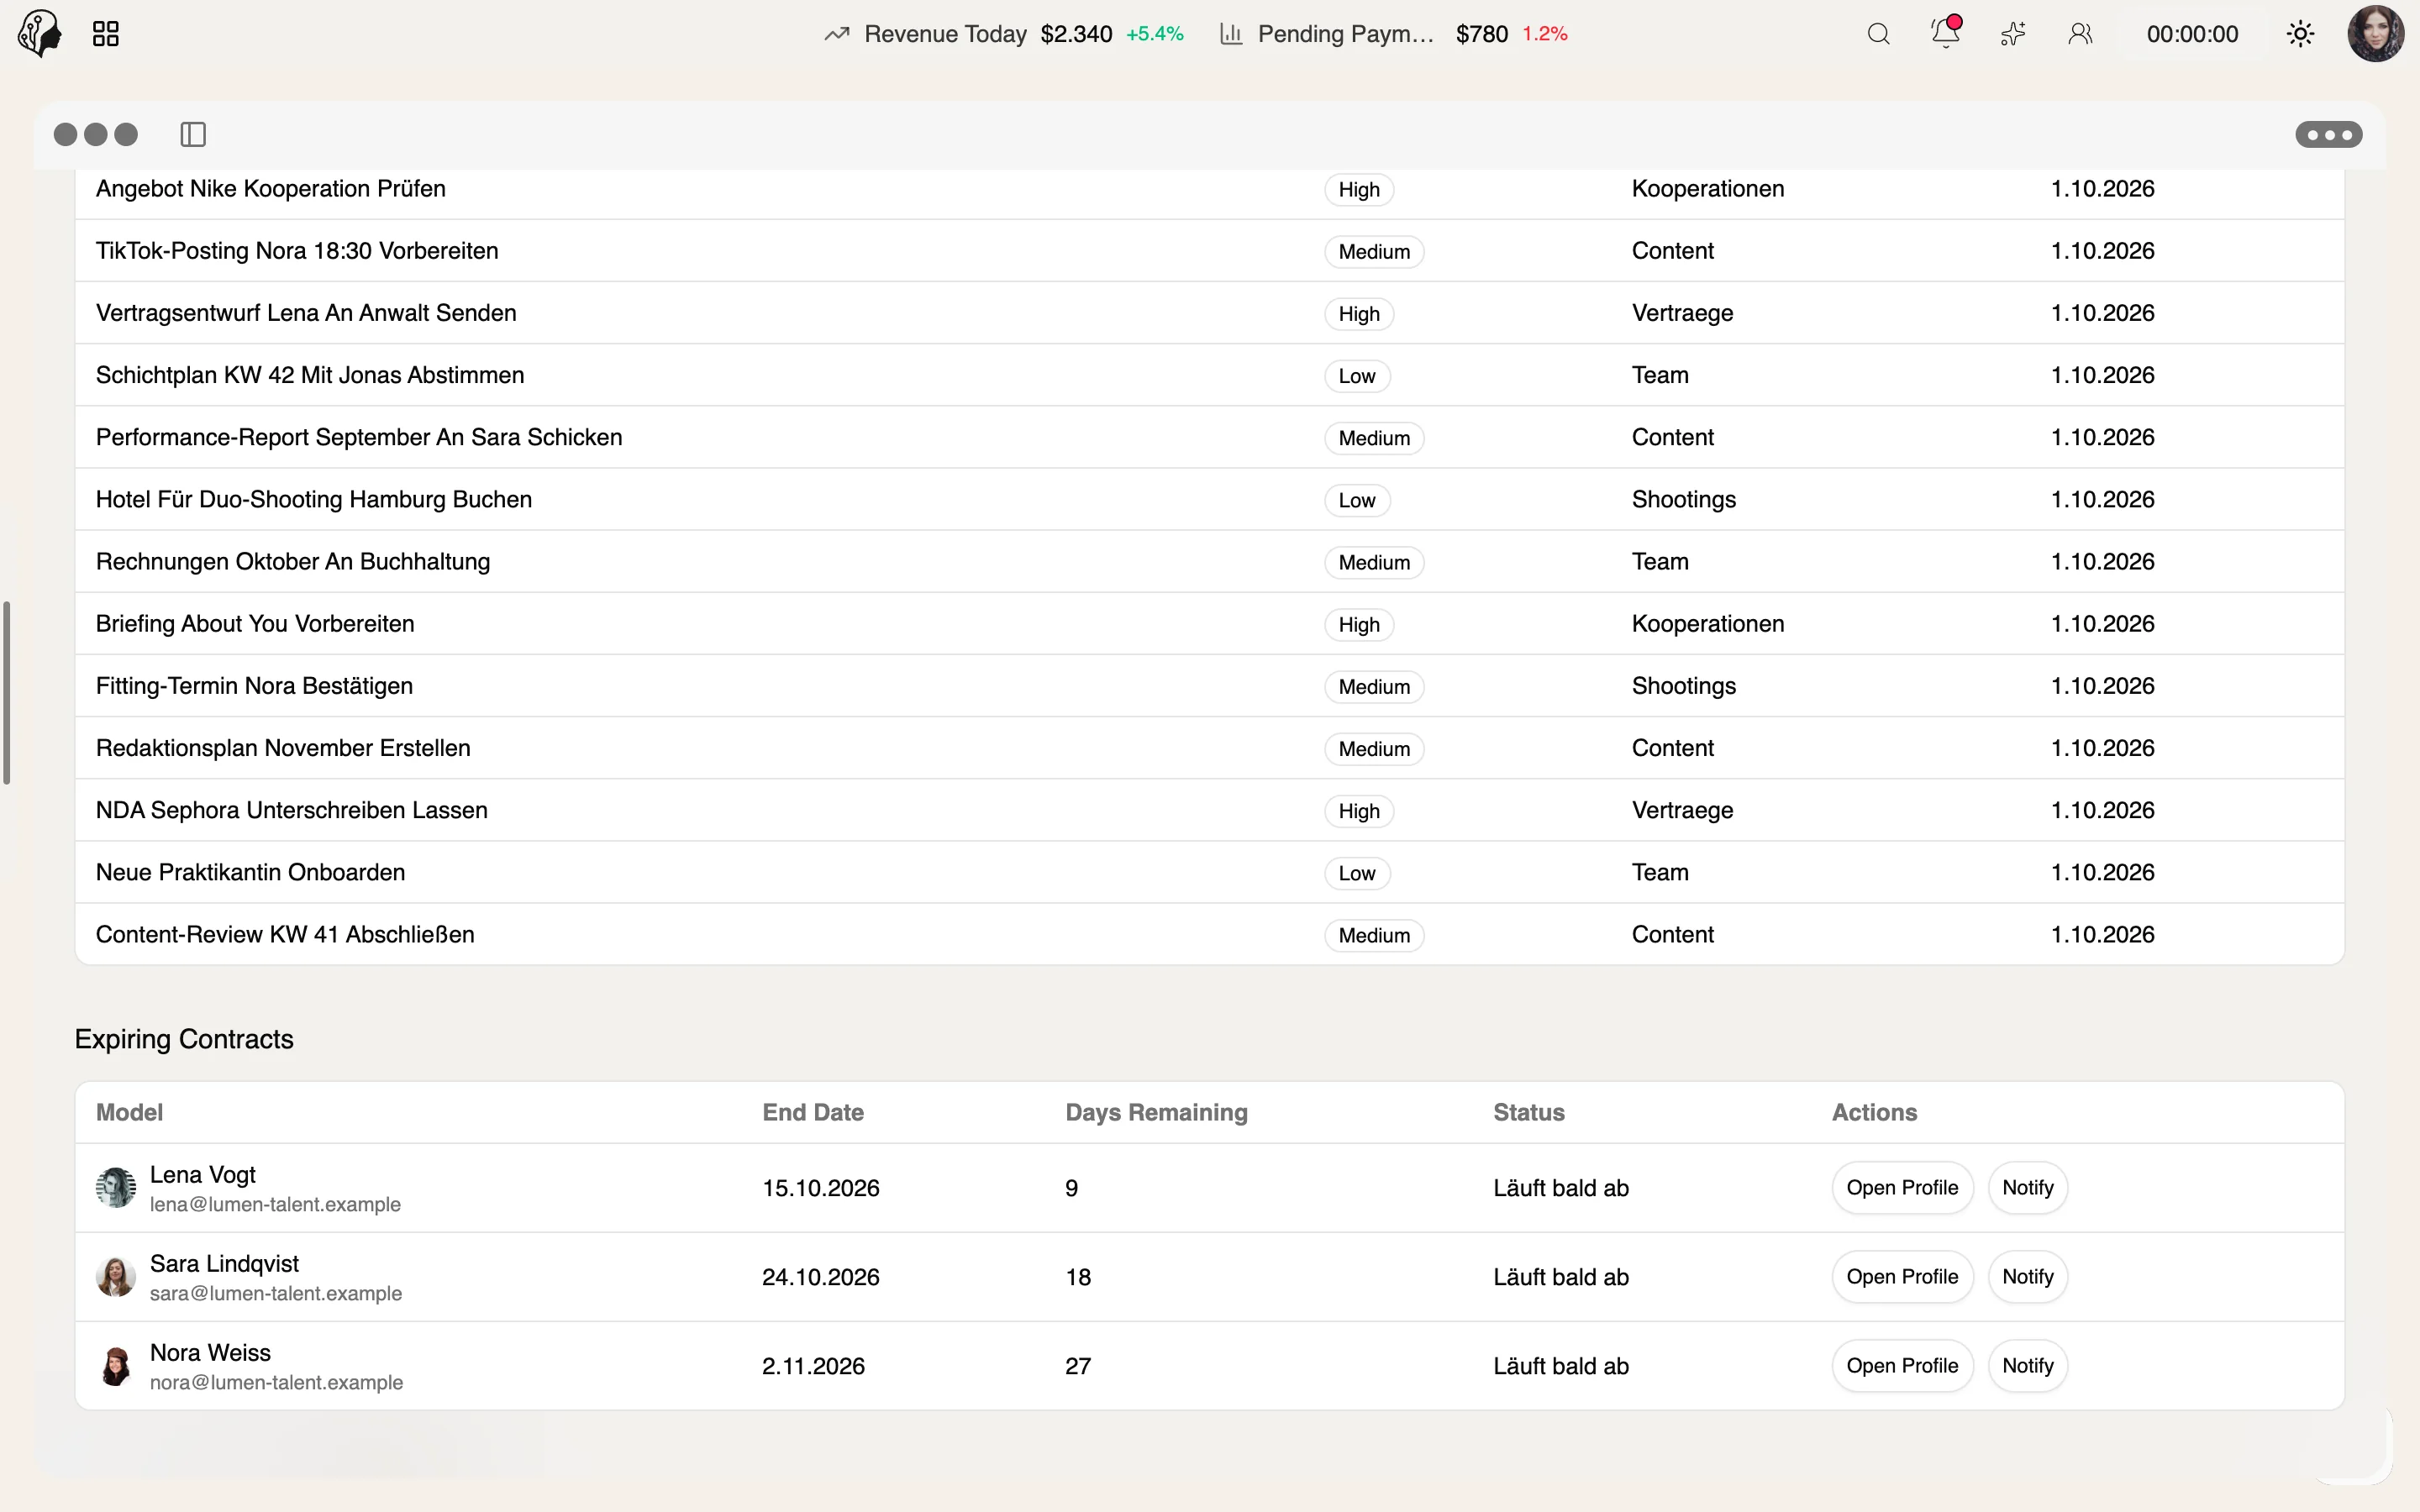Open Profile for Nora Weiss
2420x1512 pixels.
click(1902, 1366)
